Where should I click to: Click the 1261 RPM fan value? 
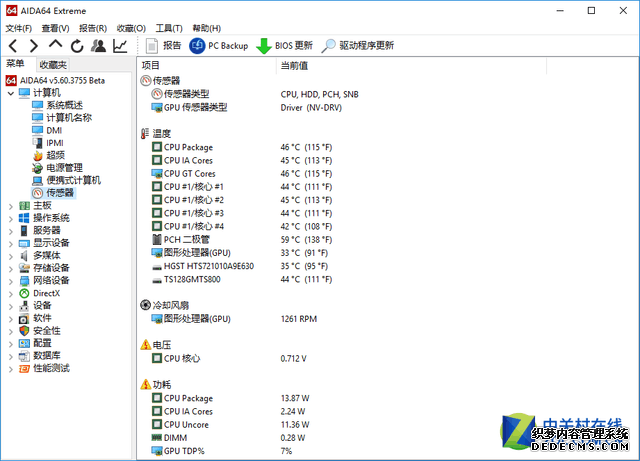(x=299, y=319)
